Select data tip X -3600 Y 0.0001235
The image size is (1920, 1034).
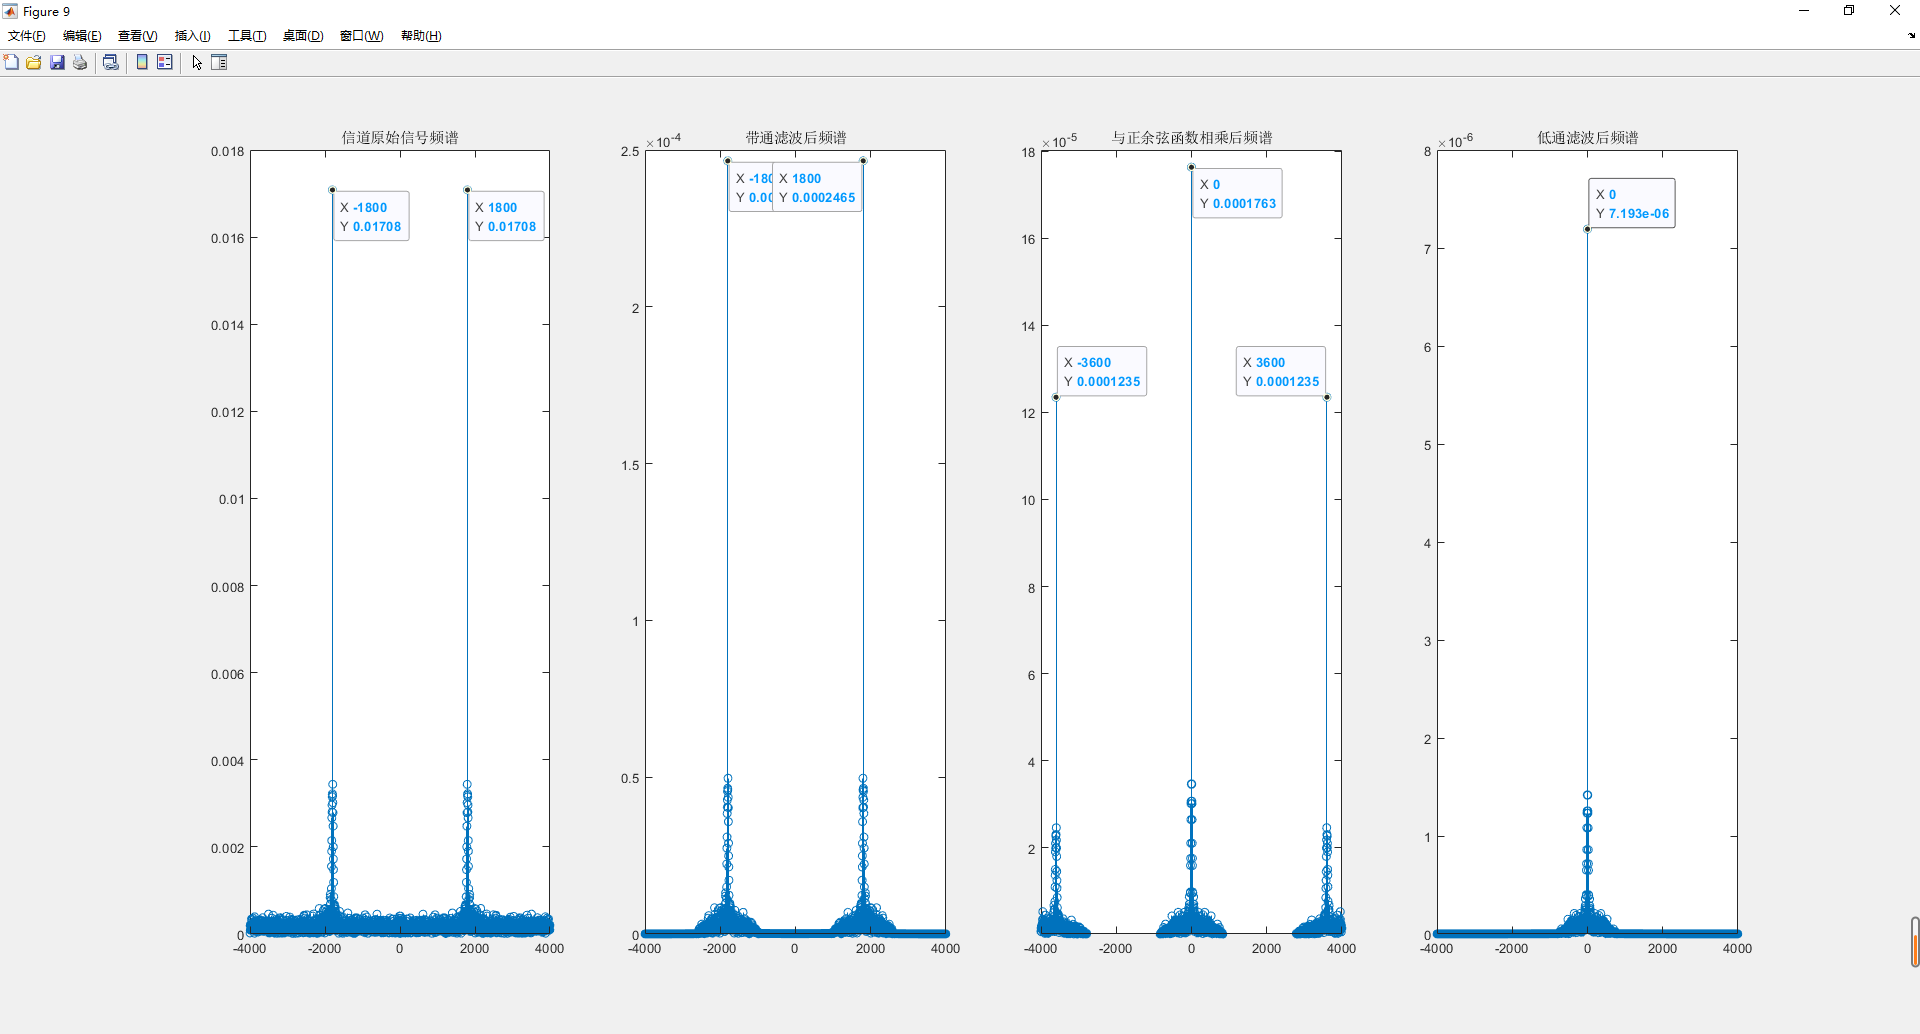[1102, 371]
